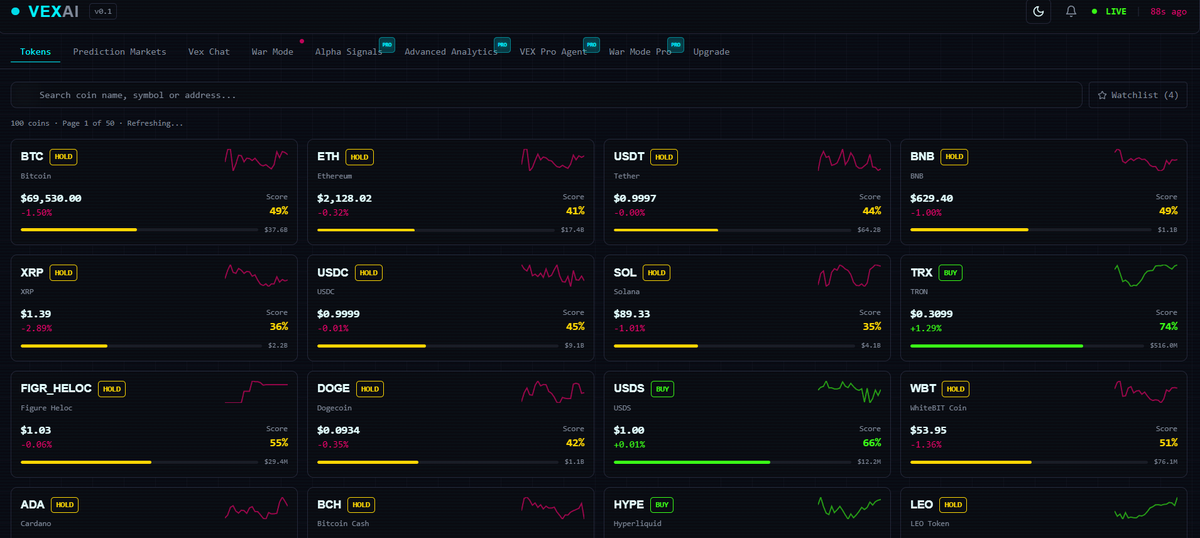Open the Upgrade tab
Image resolution: width=1200 pixels, height=538 pixels.
click(711, 52)
